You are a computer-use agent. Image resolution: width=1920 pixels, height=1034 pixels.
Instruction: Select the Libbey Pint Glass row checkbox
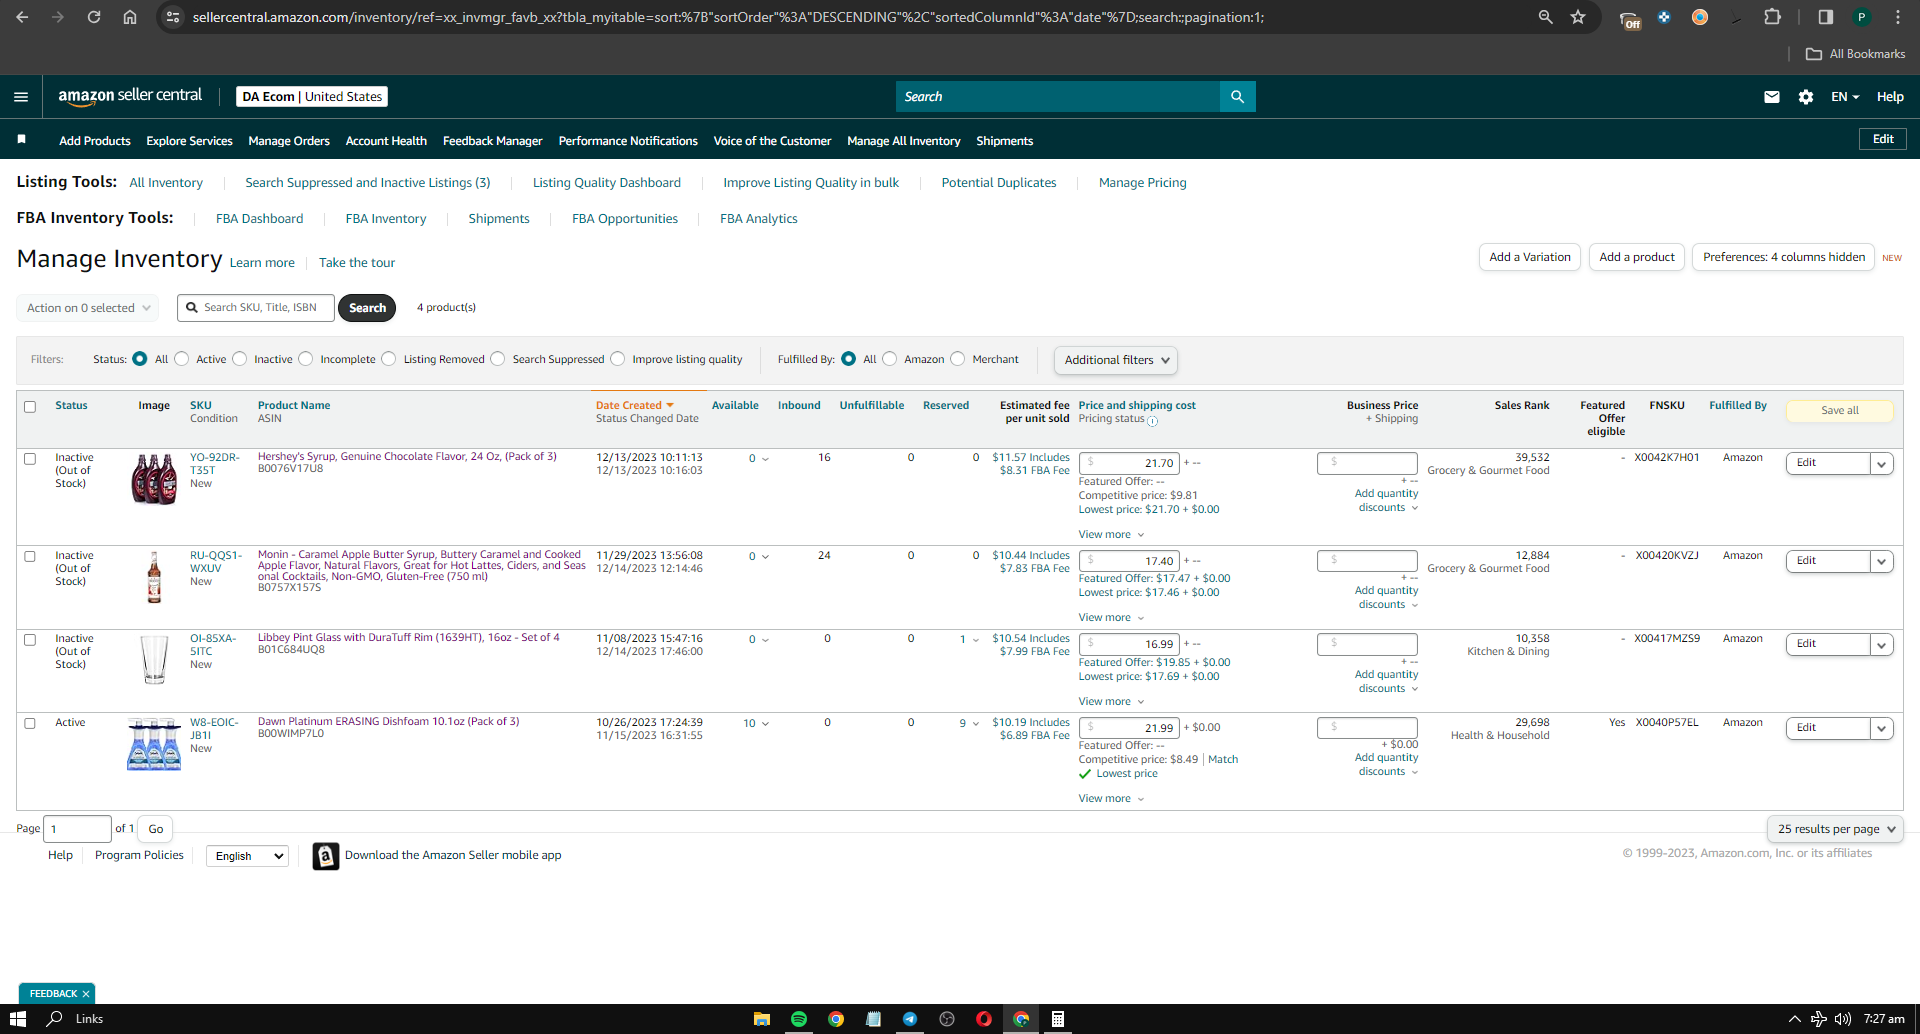[x=30, y=640]
